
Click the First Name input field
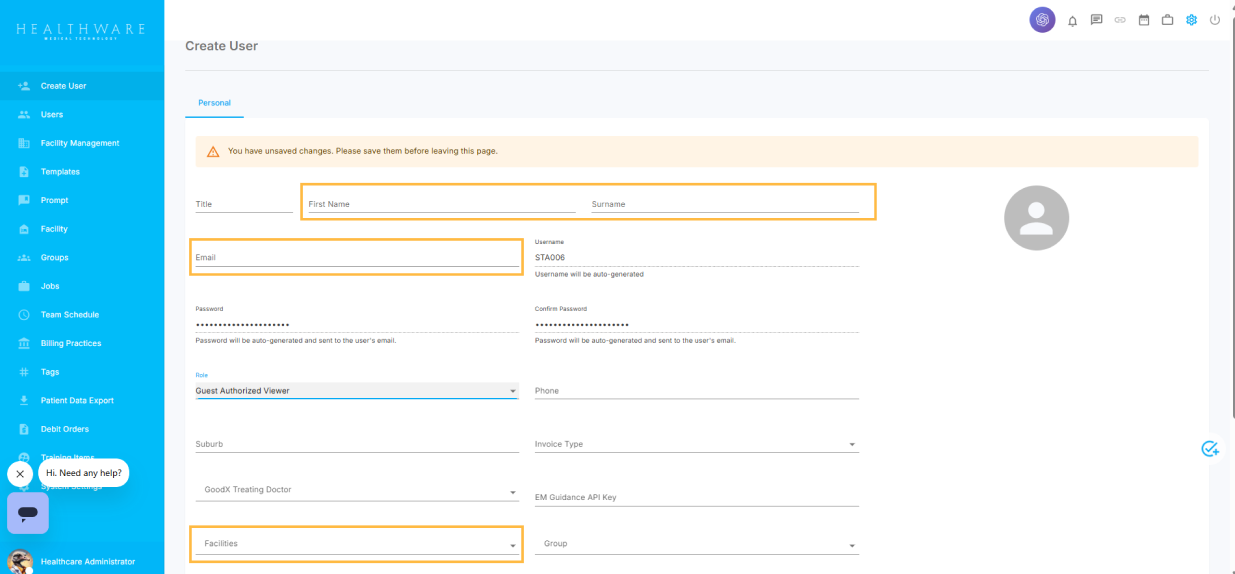point(441,204)
